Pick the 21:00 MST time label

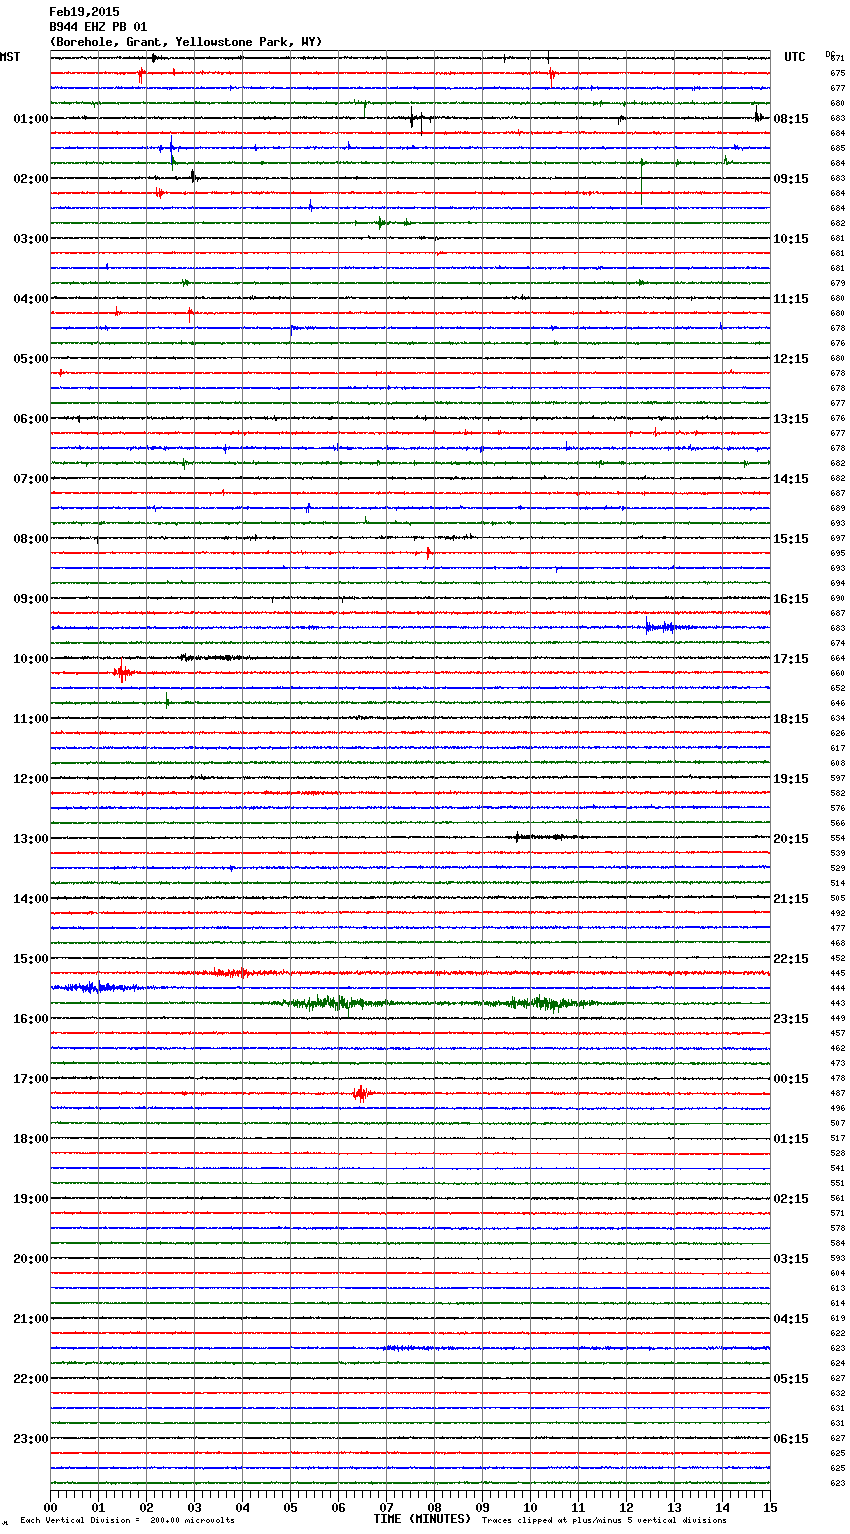click(31, 1319)
